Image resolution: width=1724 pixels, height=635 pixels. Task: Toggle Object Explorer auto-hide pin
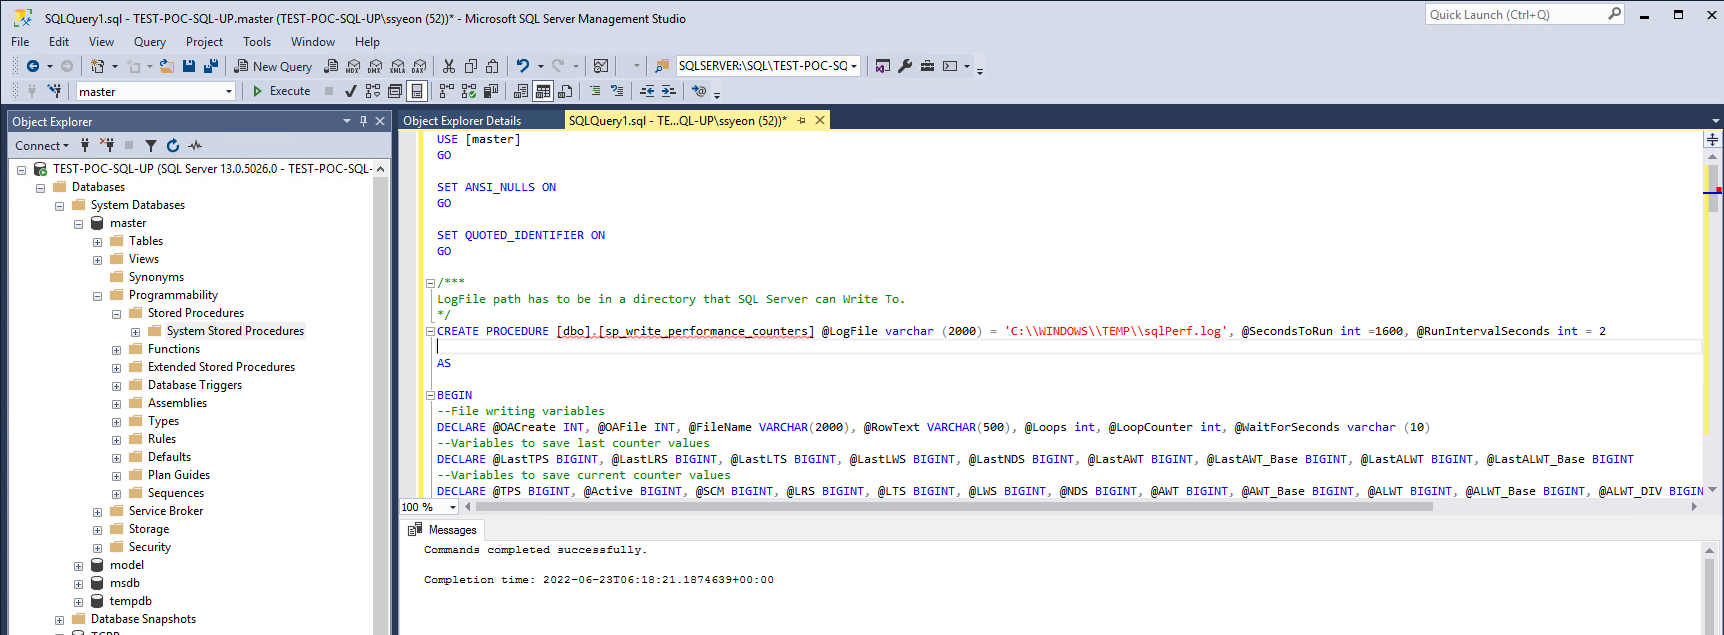coord(364,121)
